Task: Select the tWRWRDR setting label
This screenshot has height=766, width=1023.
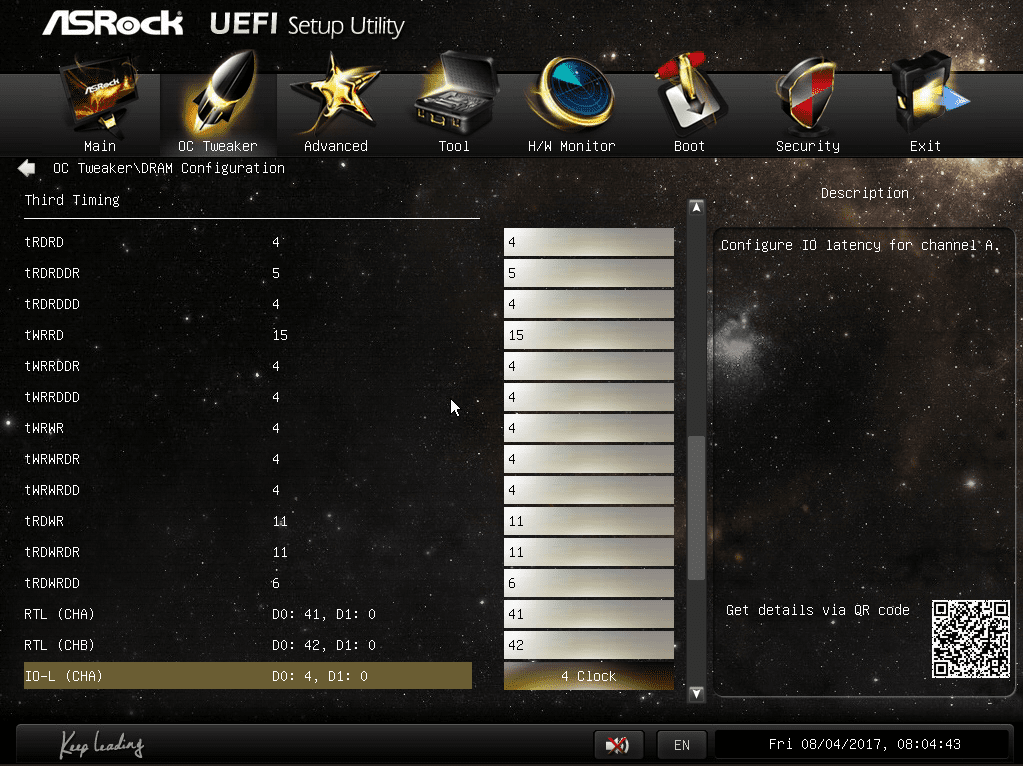Action: point(52,459)
